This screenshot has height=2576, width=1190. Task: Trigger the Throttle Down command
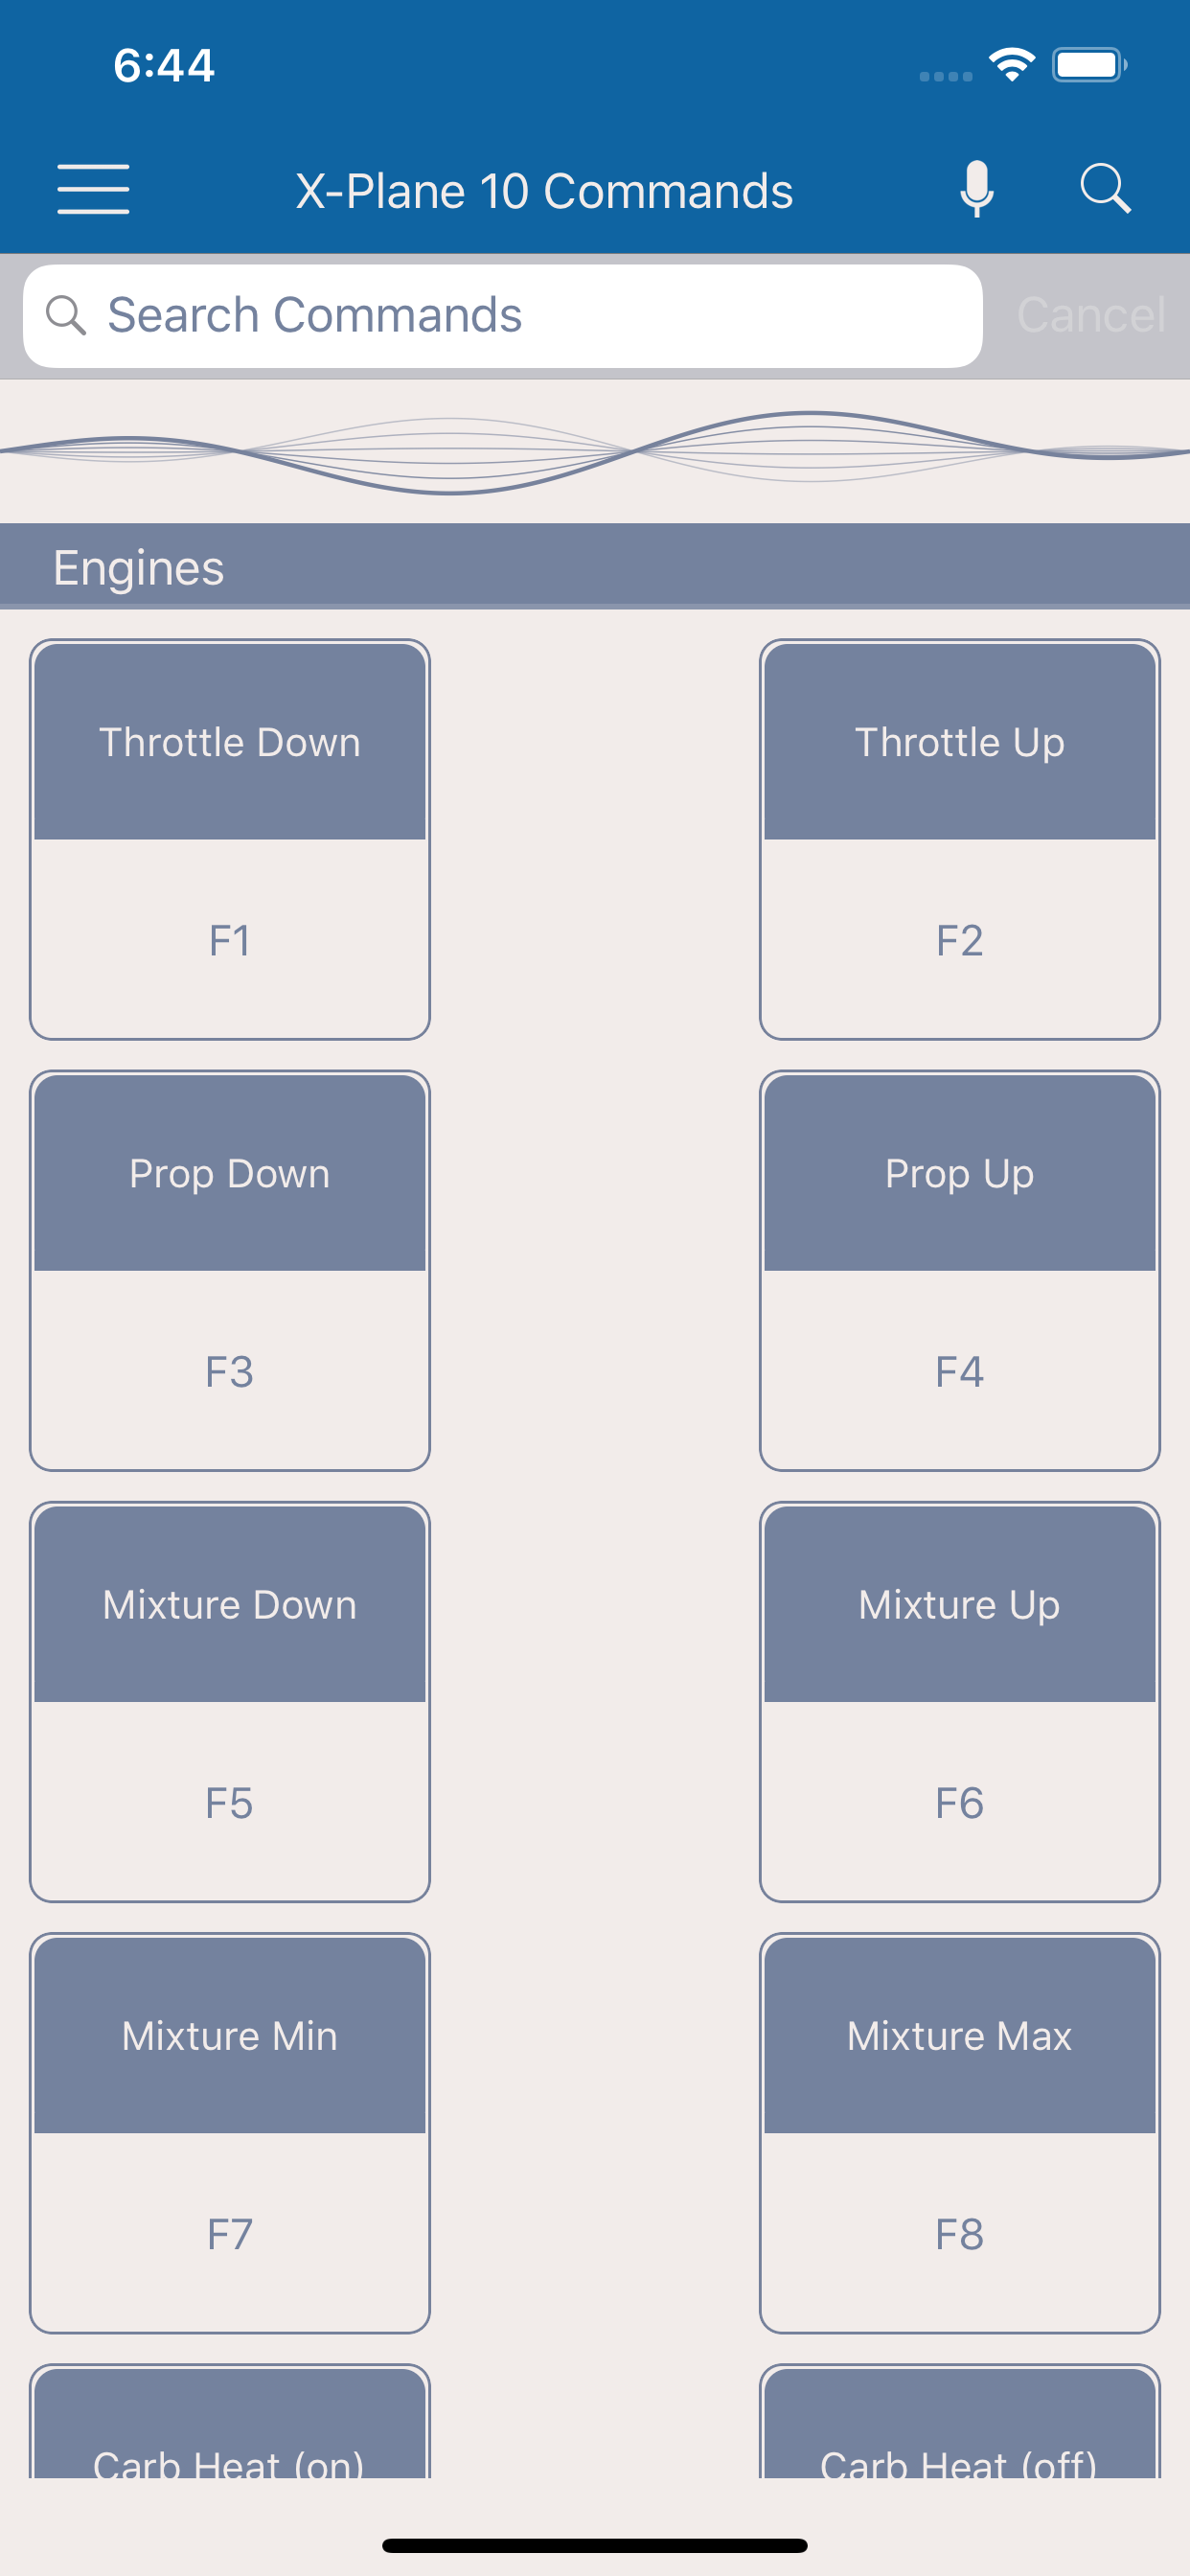[230, 840]
